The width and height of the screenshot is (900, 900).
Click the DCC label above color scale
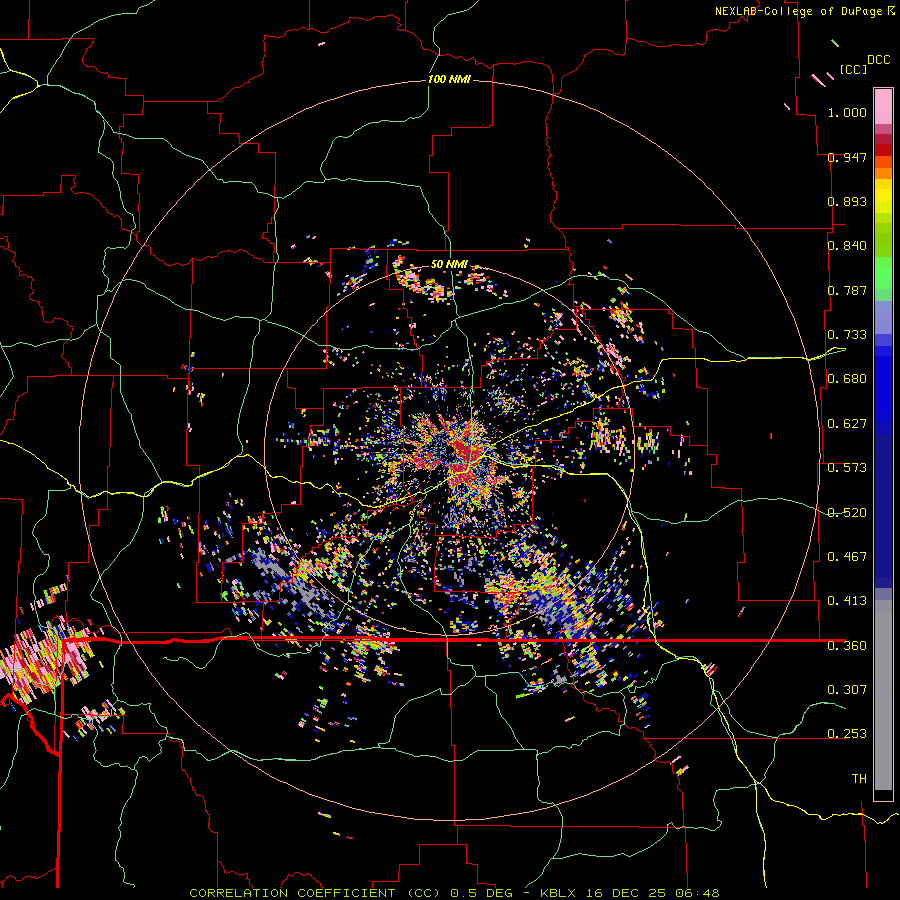[879, 60]
